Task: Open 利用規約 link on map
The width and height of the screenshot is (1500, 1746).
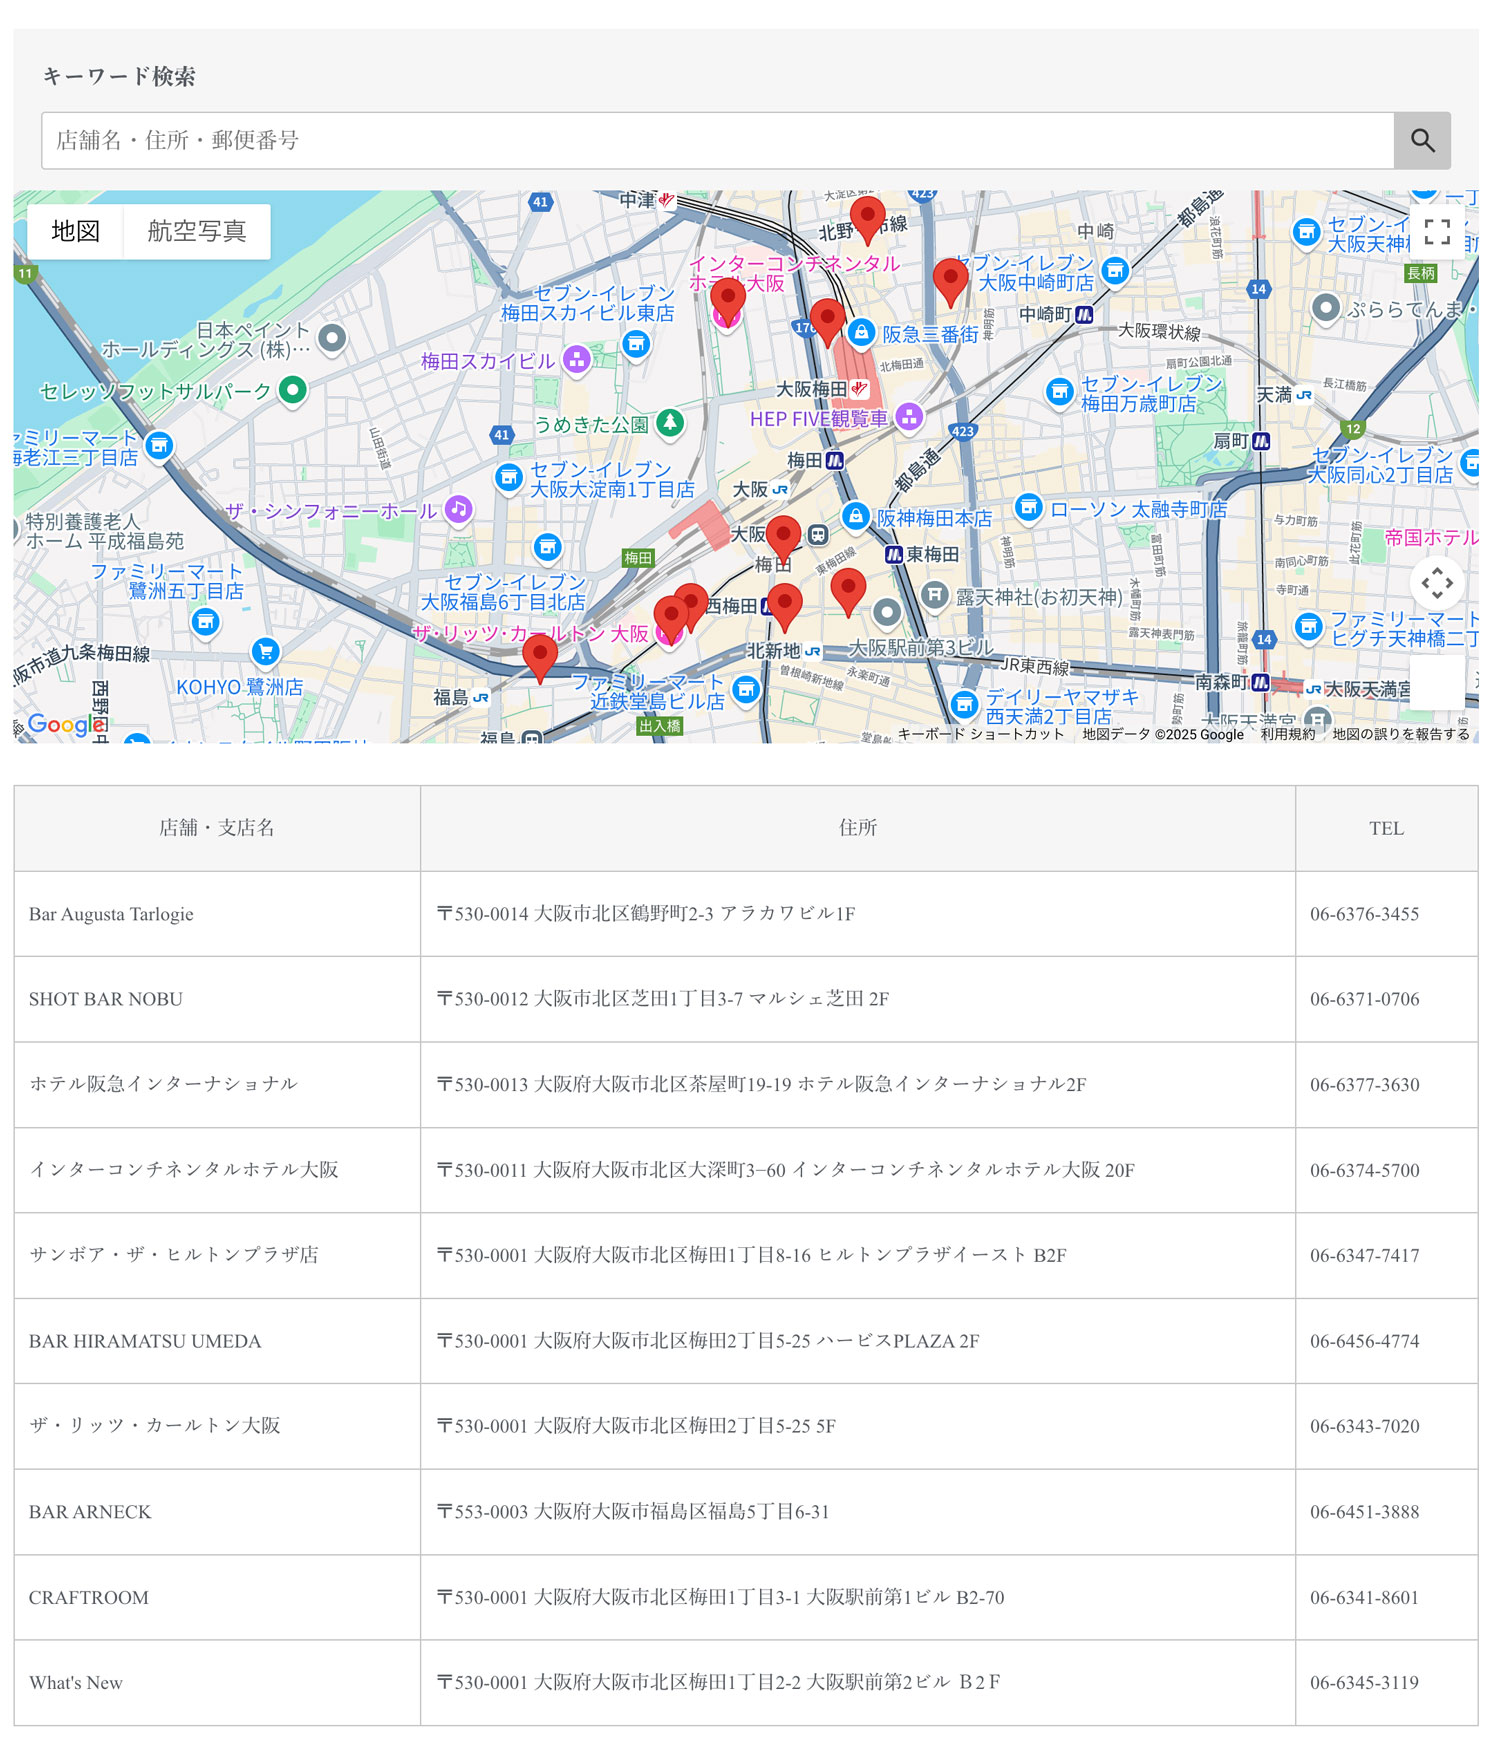Action: point(1288,734)
